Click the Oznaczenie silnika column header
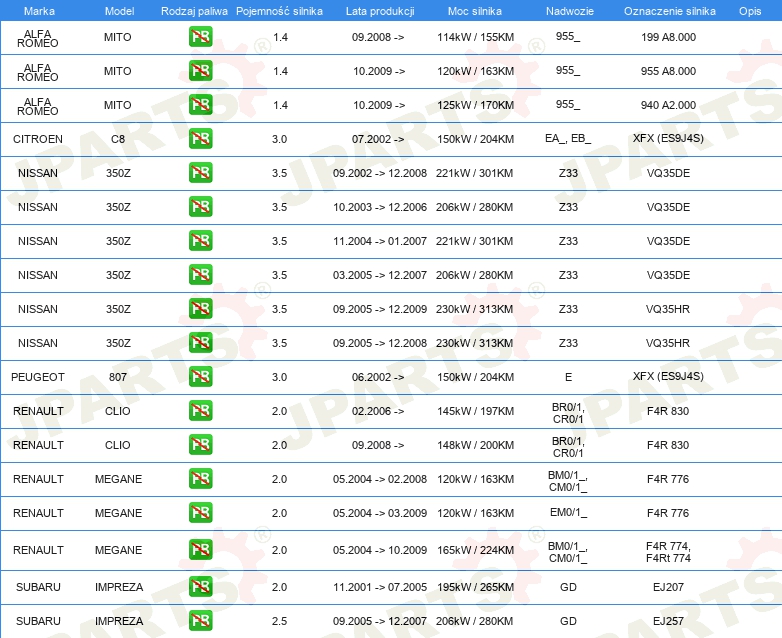Screen dimensions: 782x638 pyautogui.click(x=669, y=11)
